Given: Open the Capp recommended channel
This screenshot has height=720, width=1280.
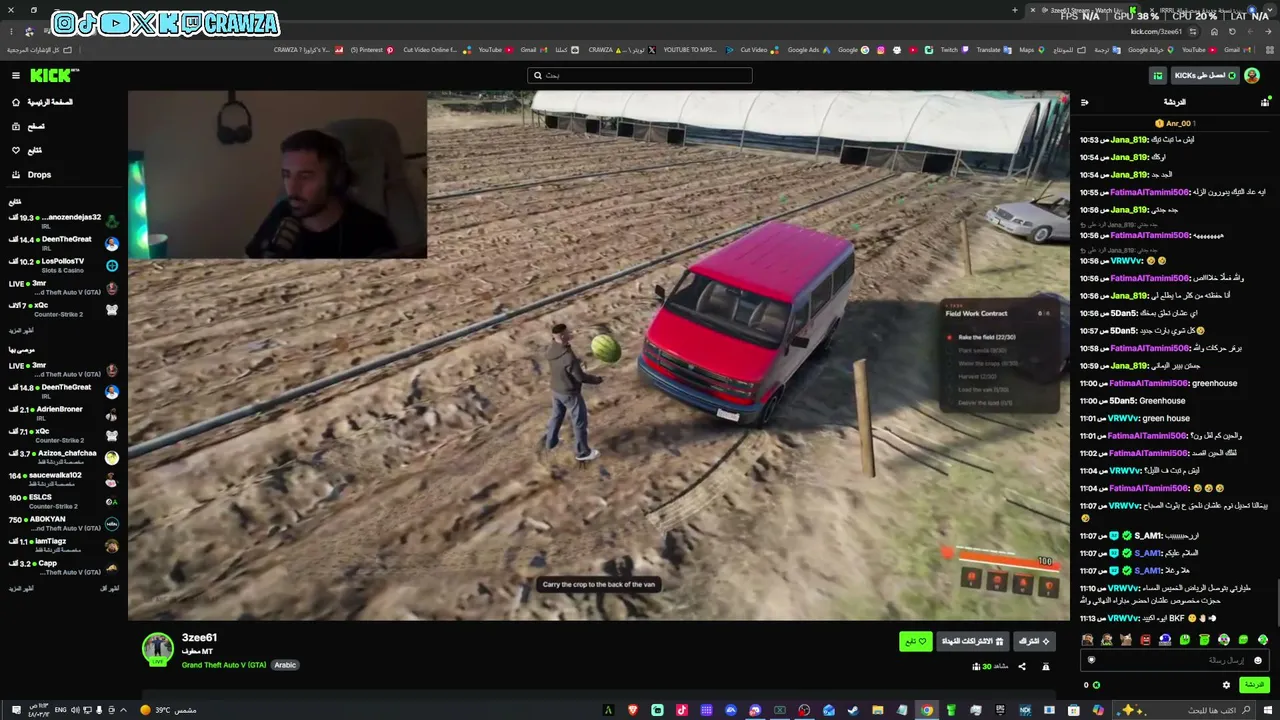Looking at the screenshot, I should coord(64,567).
